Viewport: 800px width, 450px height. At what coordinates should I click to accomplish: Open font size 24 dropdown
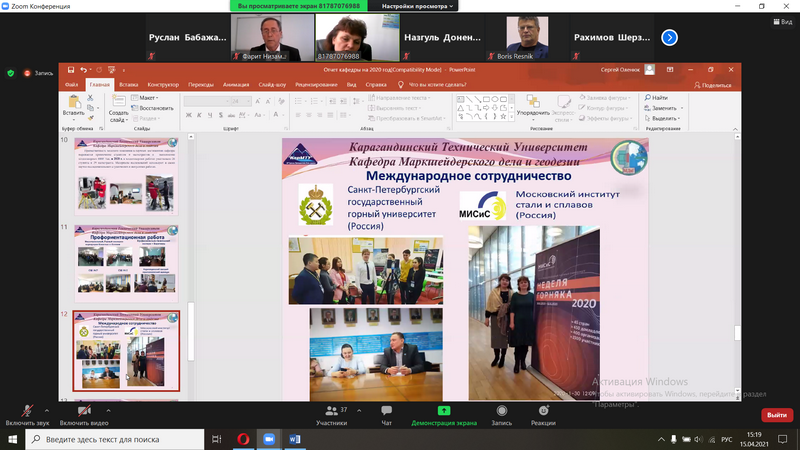[248, 102]
